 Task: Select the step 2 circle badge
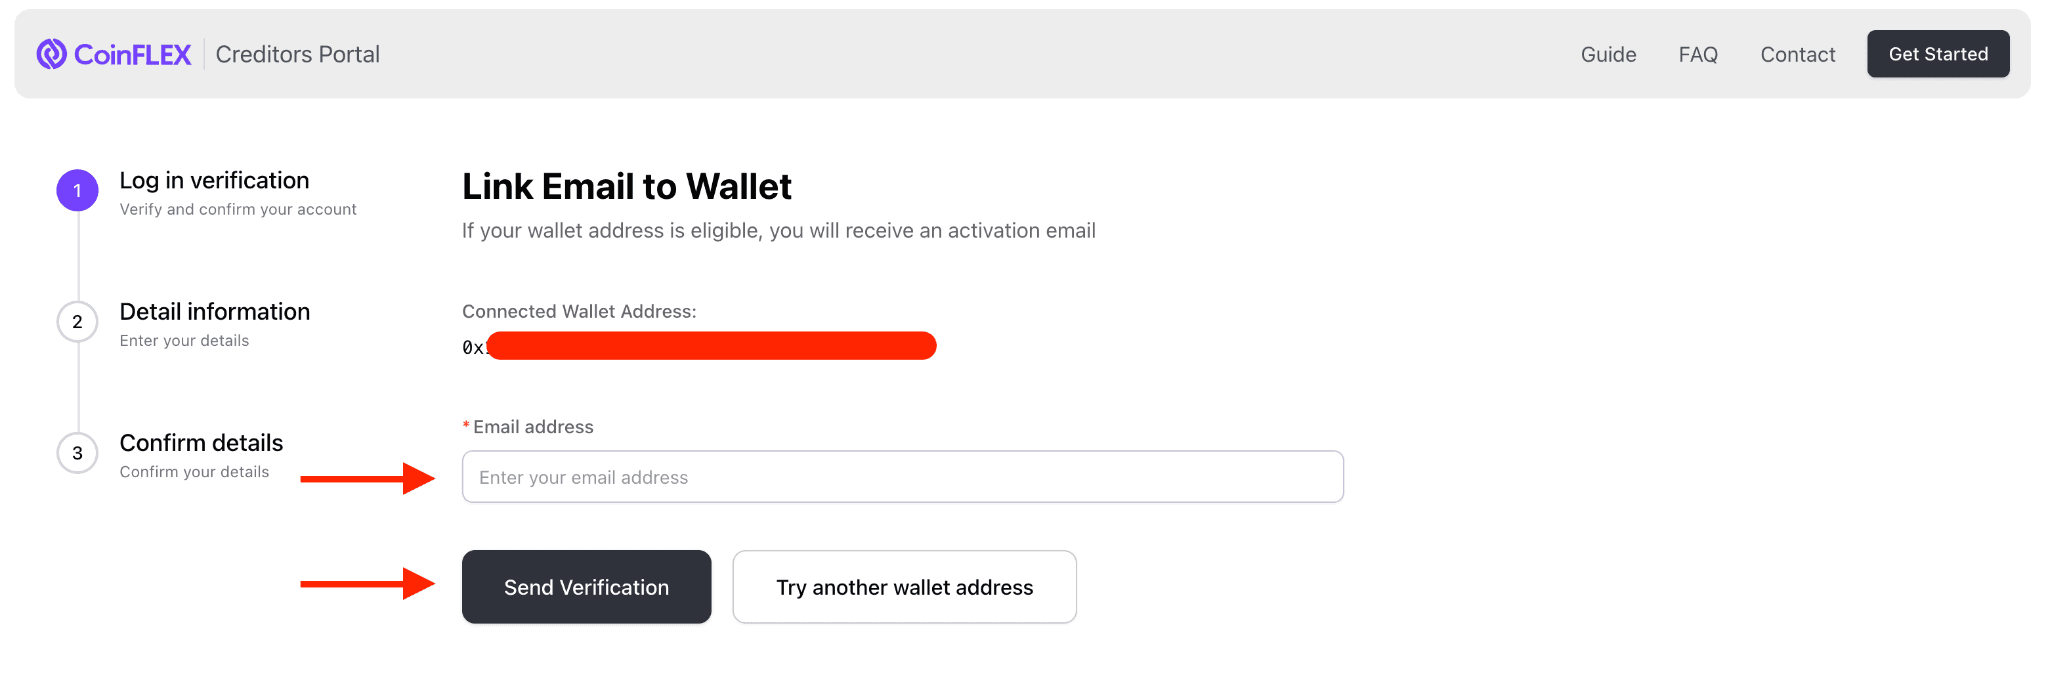(x=77, y=321)
